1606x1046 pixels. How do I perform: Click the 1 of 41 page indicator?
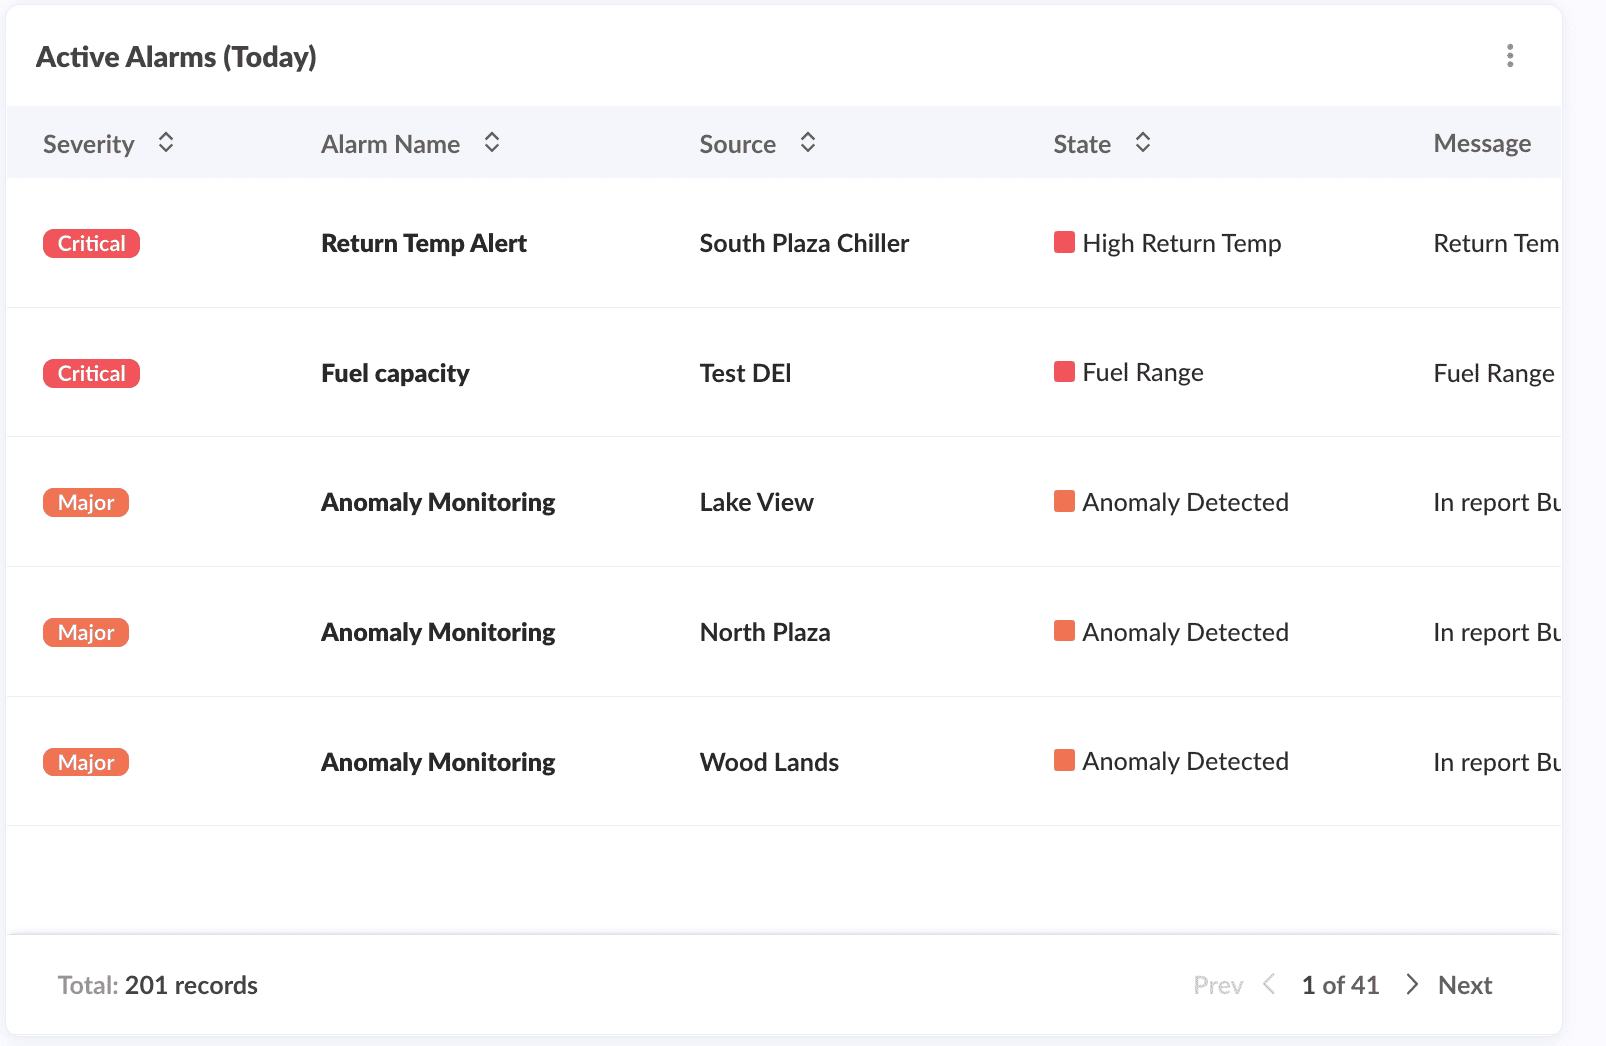click(x=1340, y=985)
